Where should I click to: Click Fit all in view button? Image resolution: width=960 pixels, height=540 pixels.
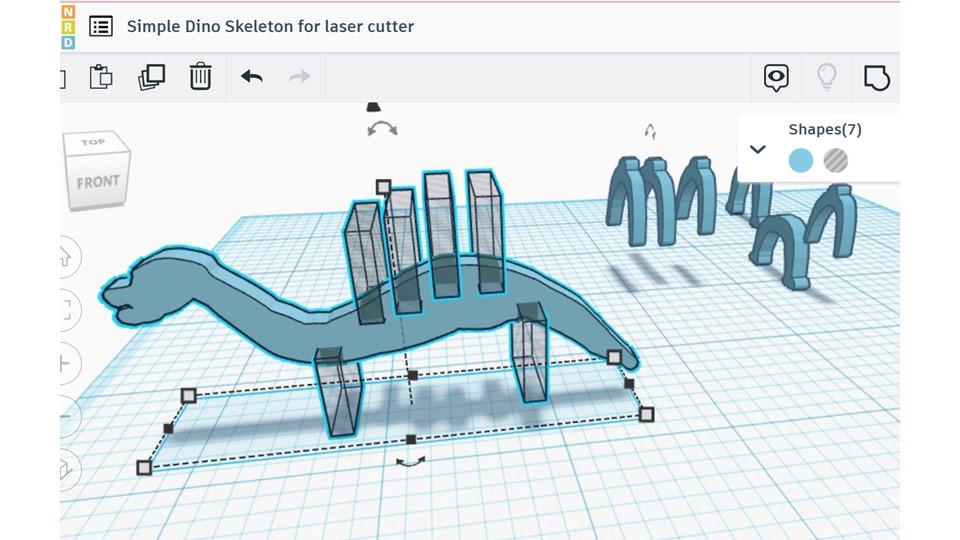(67, 310)
